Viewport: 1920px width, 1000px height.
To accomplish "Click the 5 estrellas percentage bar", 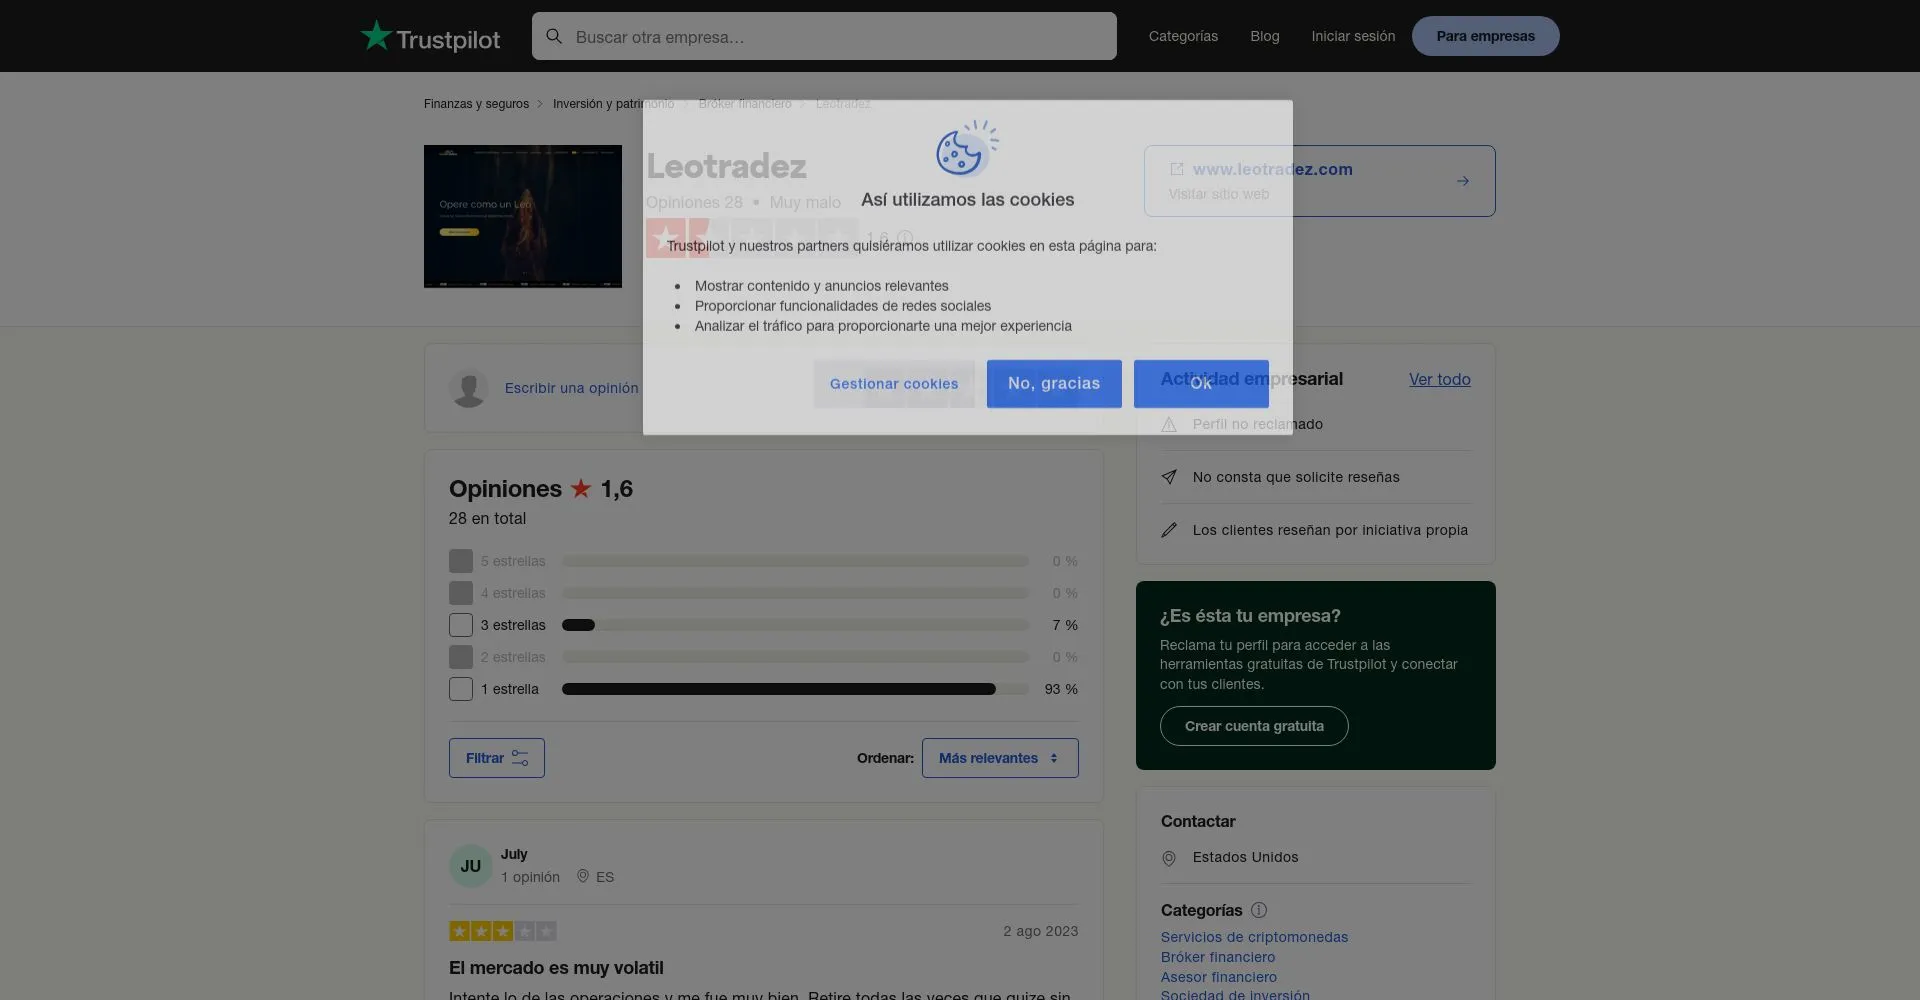I will pyautogui.click(x=795, y=561).
